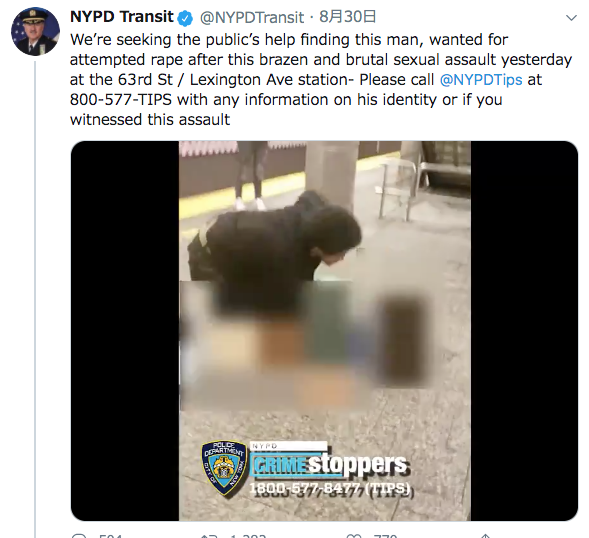Open the NYPD Transit profile avatar
Viewport: 589px width, 538px height.
coord(35,31)
